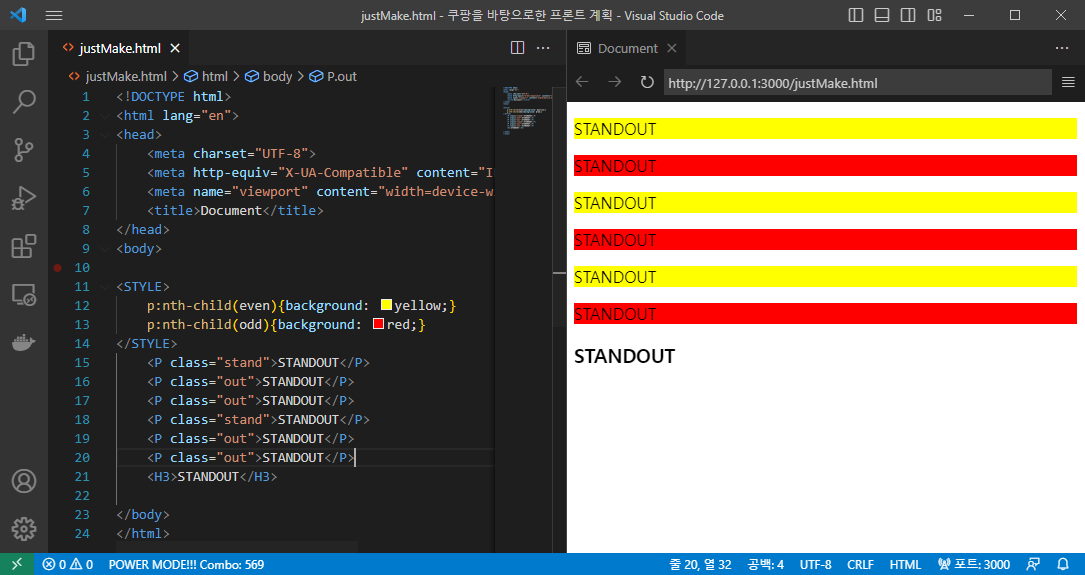The height and width of the screenshot is (575, 1085).
Task: Open the notifications bell icon
Action: point(1063,564)
